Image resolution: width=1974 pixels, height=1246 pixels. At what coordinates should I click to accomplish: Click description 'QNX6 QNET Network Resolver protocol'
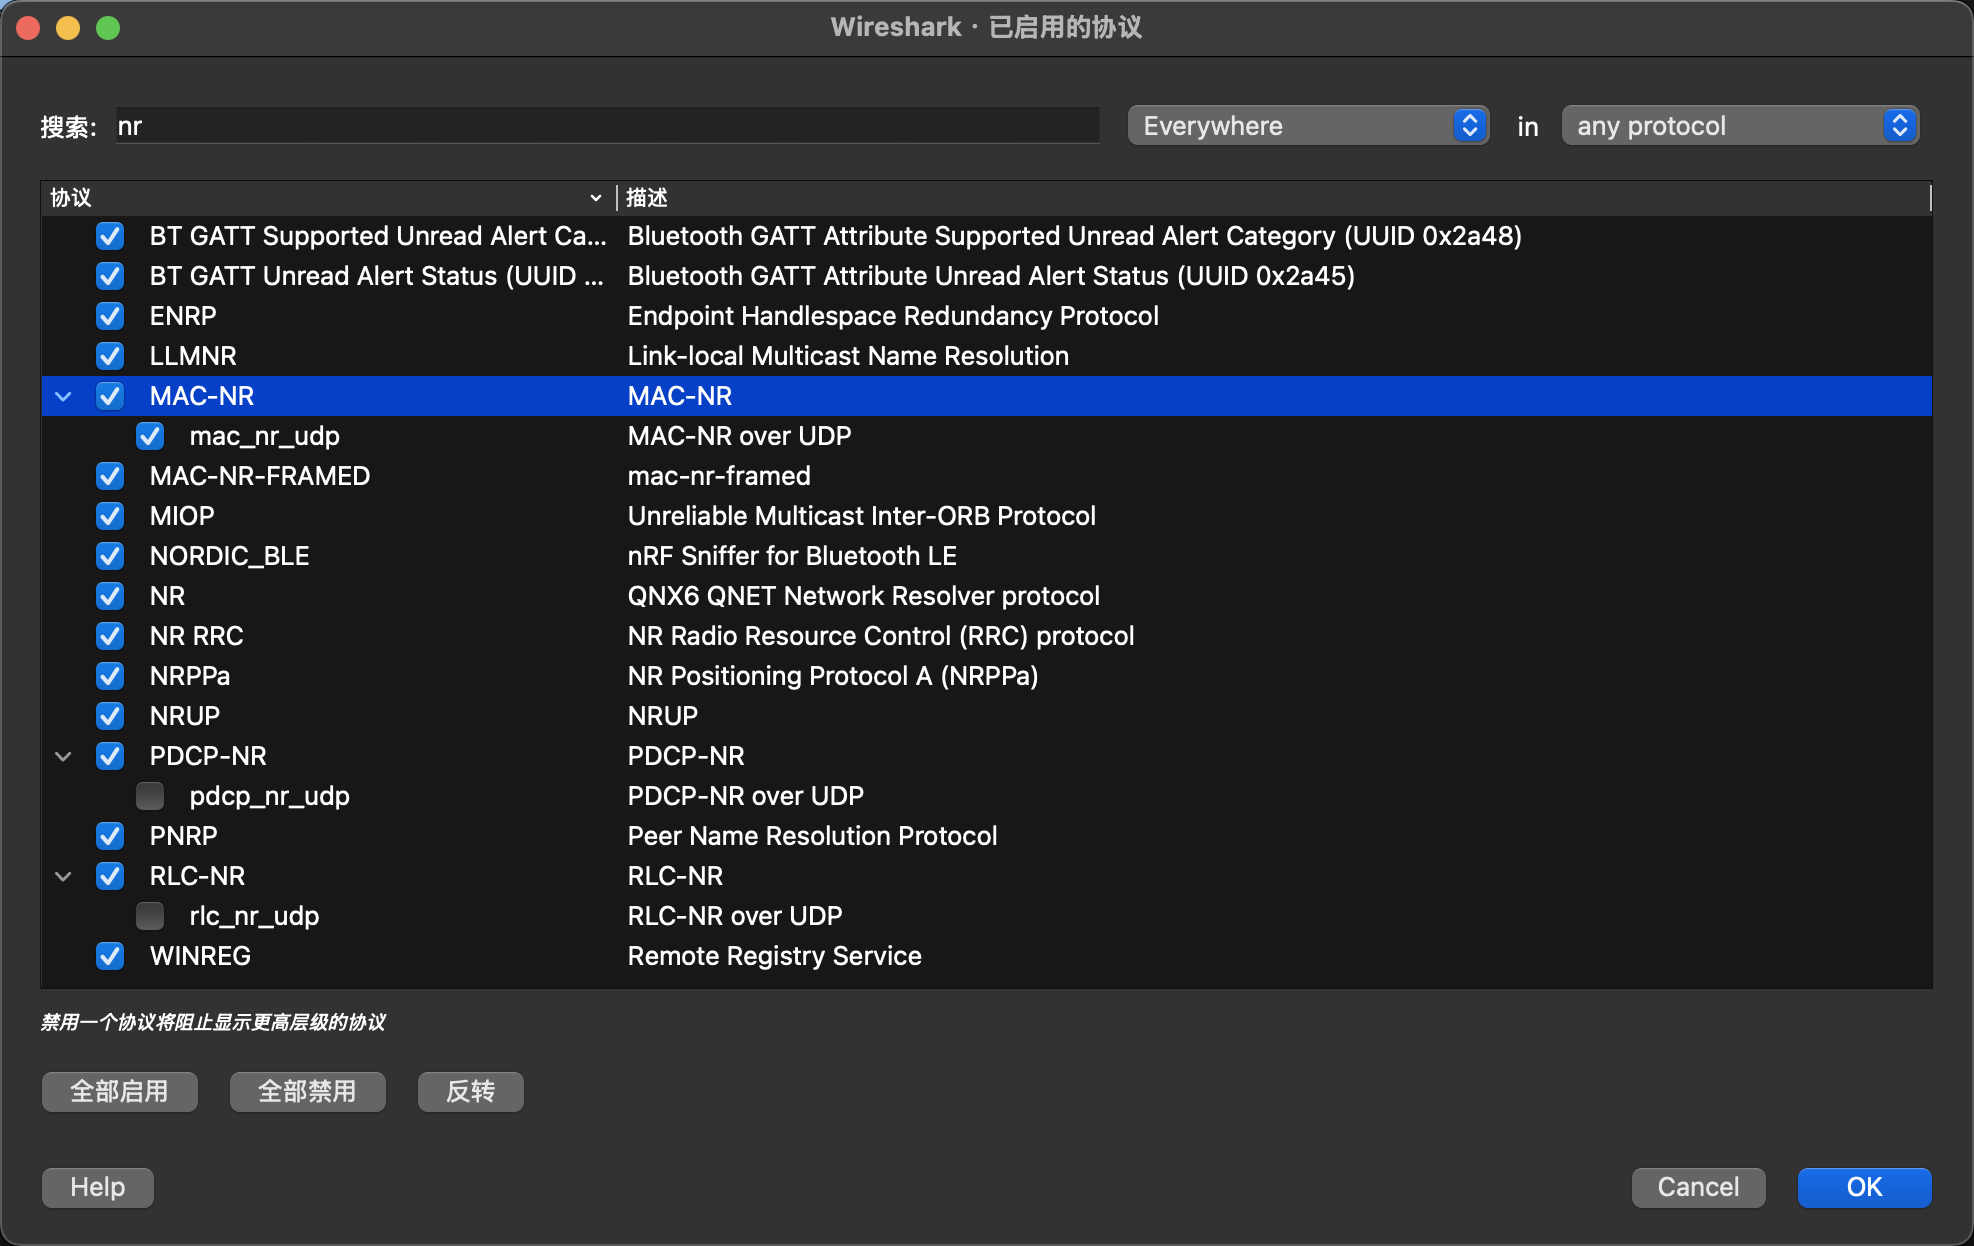(864, 596)
